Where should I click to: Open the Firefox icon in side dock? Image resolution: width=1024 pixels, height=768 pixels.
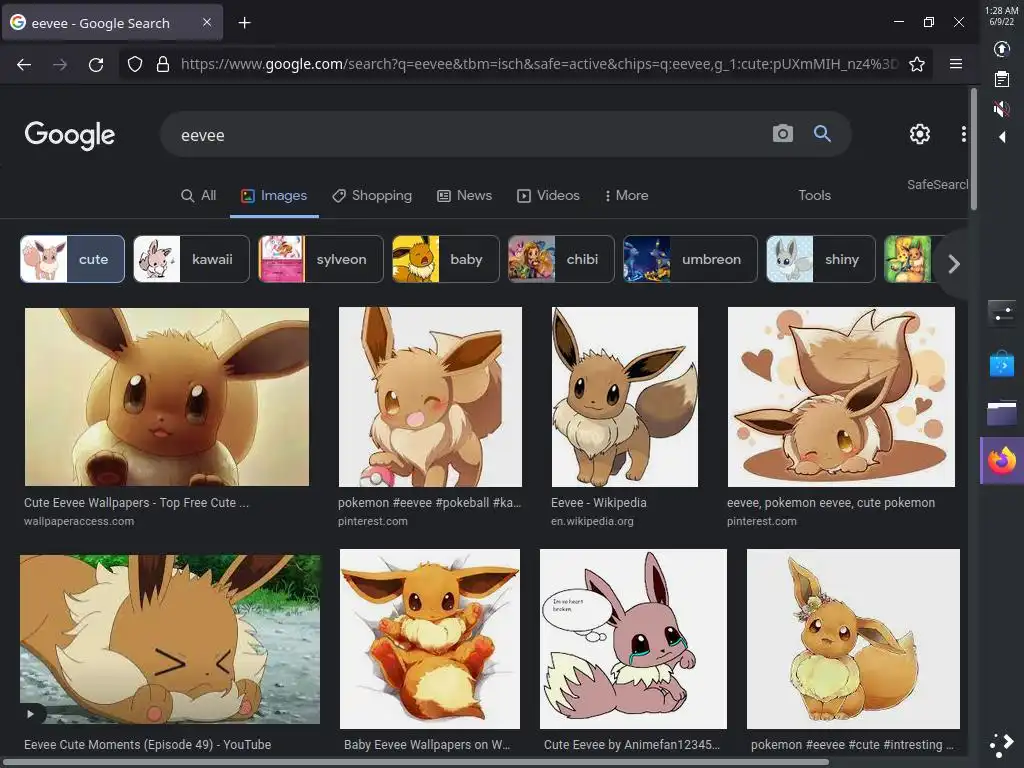[1002, 460]
